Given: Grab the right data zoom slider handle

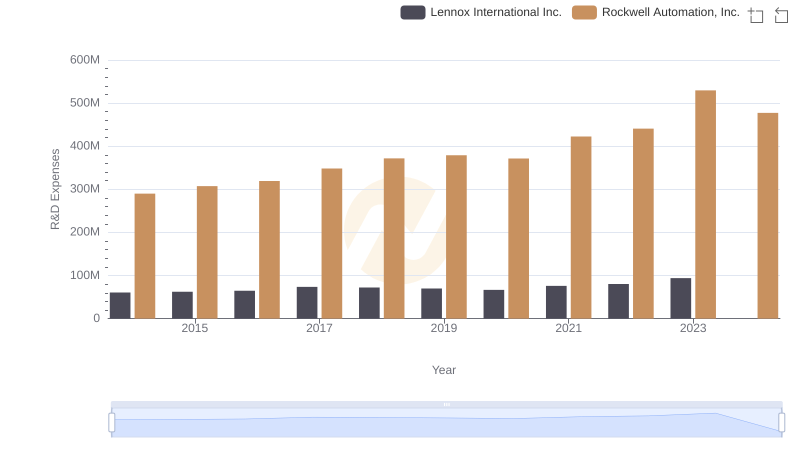Looking at the screenshot, I should tap(781, 422).
